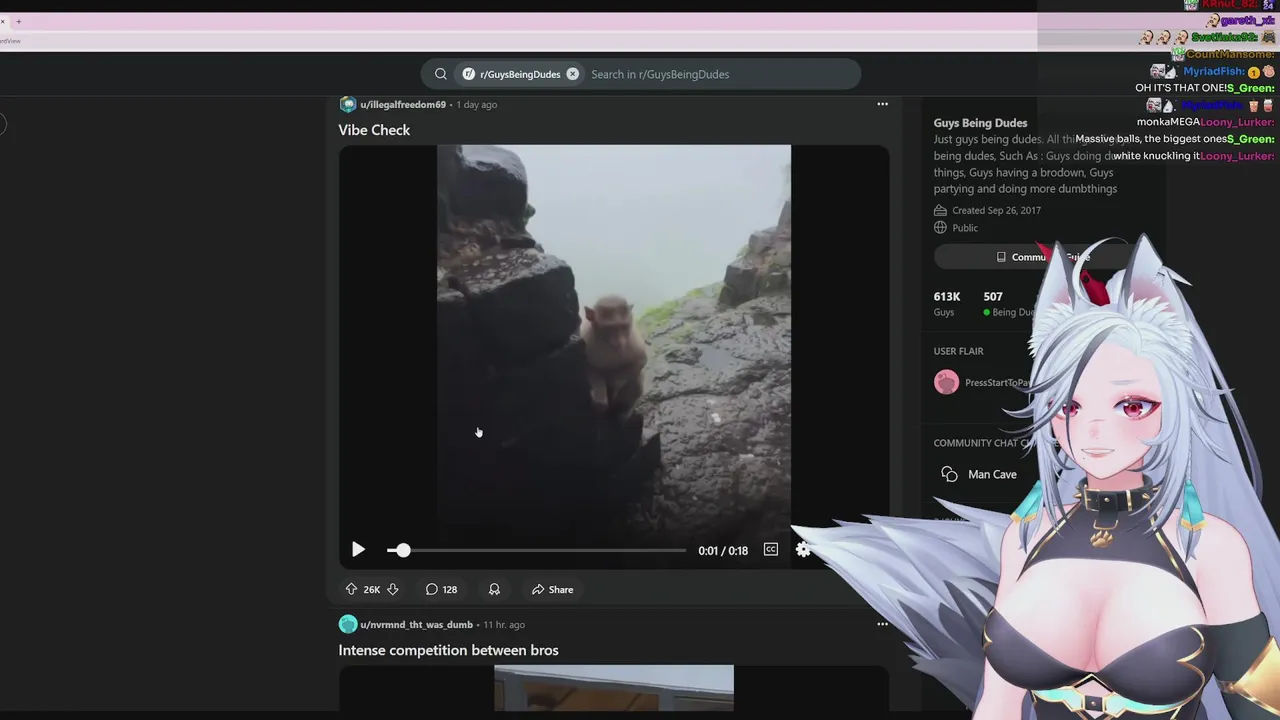Click the Created Sep 26, 2017 text
Image resolution: width=1280 pixels, height=720 pixels.
[996, 210]
